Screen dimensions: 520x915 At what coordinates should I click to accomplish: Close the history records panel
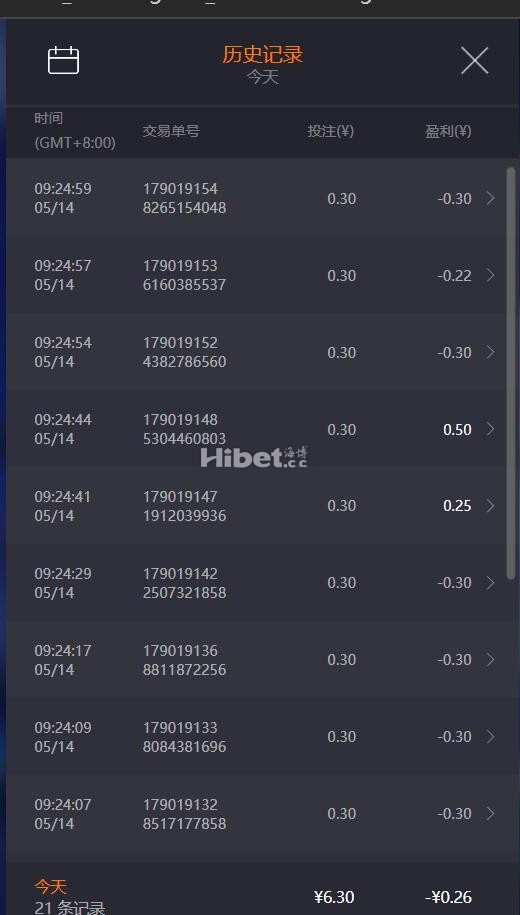click(474, 60)
